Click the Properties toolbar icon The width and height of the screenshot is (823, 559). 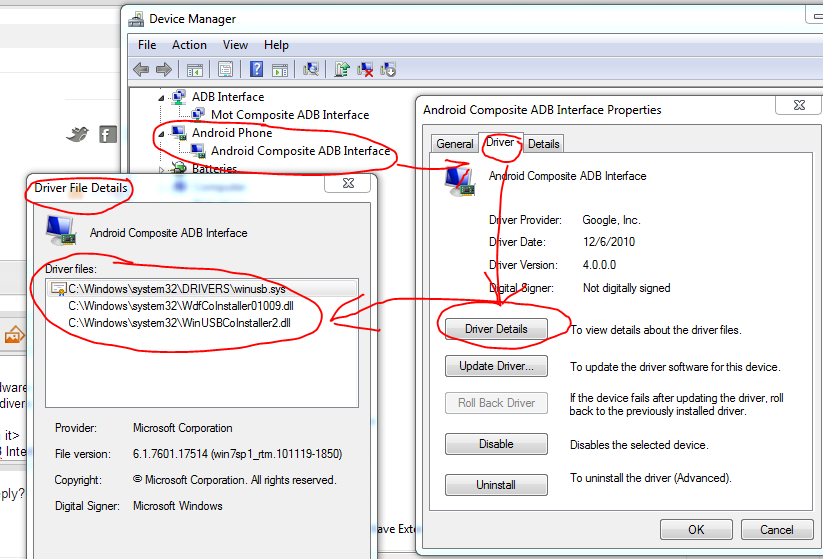click(226, 69)
